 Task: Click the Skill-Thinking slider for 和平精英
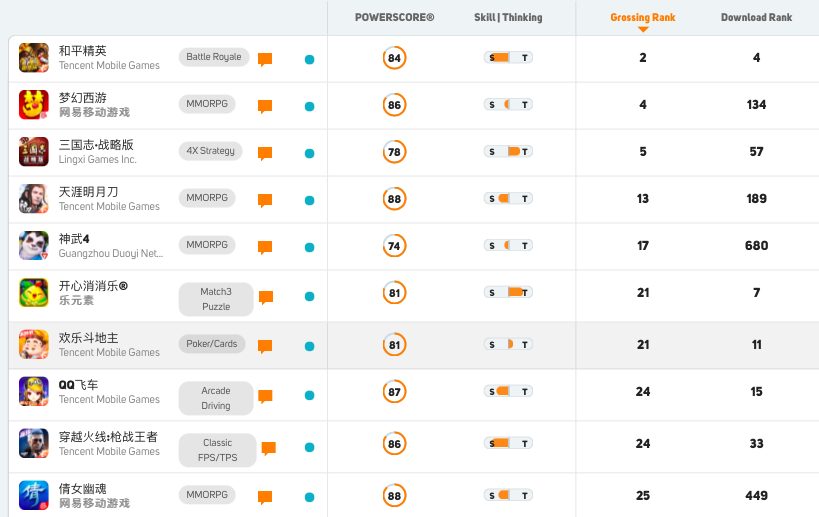pos(508,57)
